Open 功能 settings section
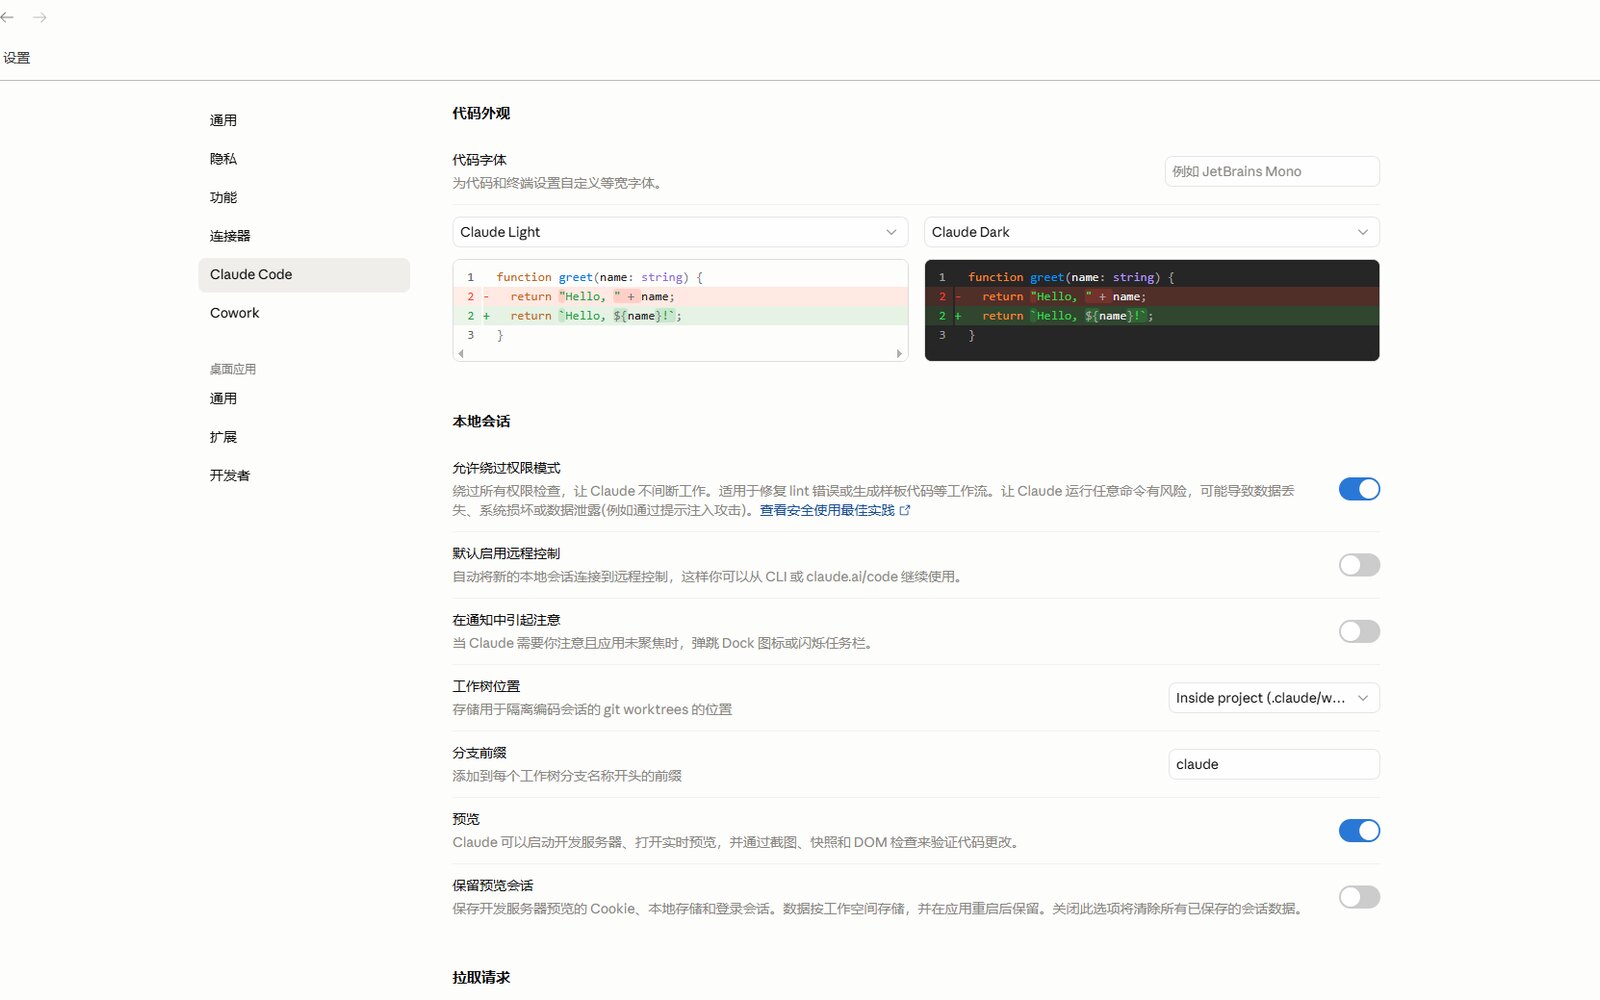Screen dimensions: 1600x1000 click(x=304, y=197)
